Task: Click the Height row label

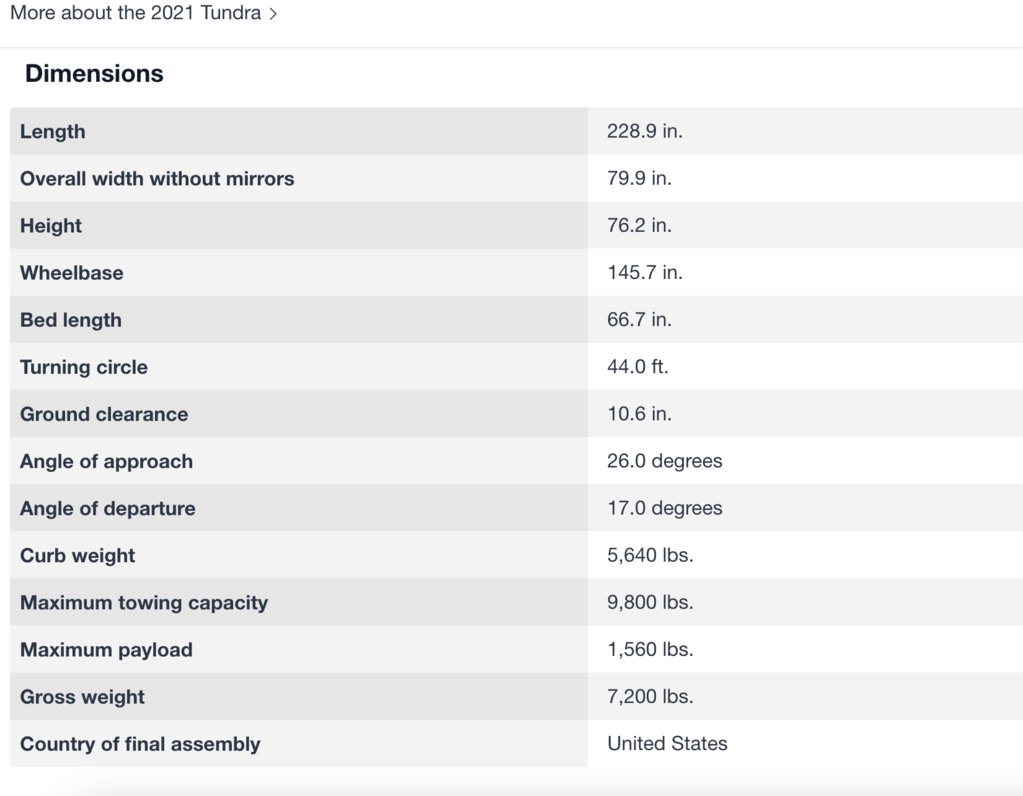Action: [51, 226]
